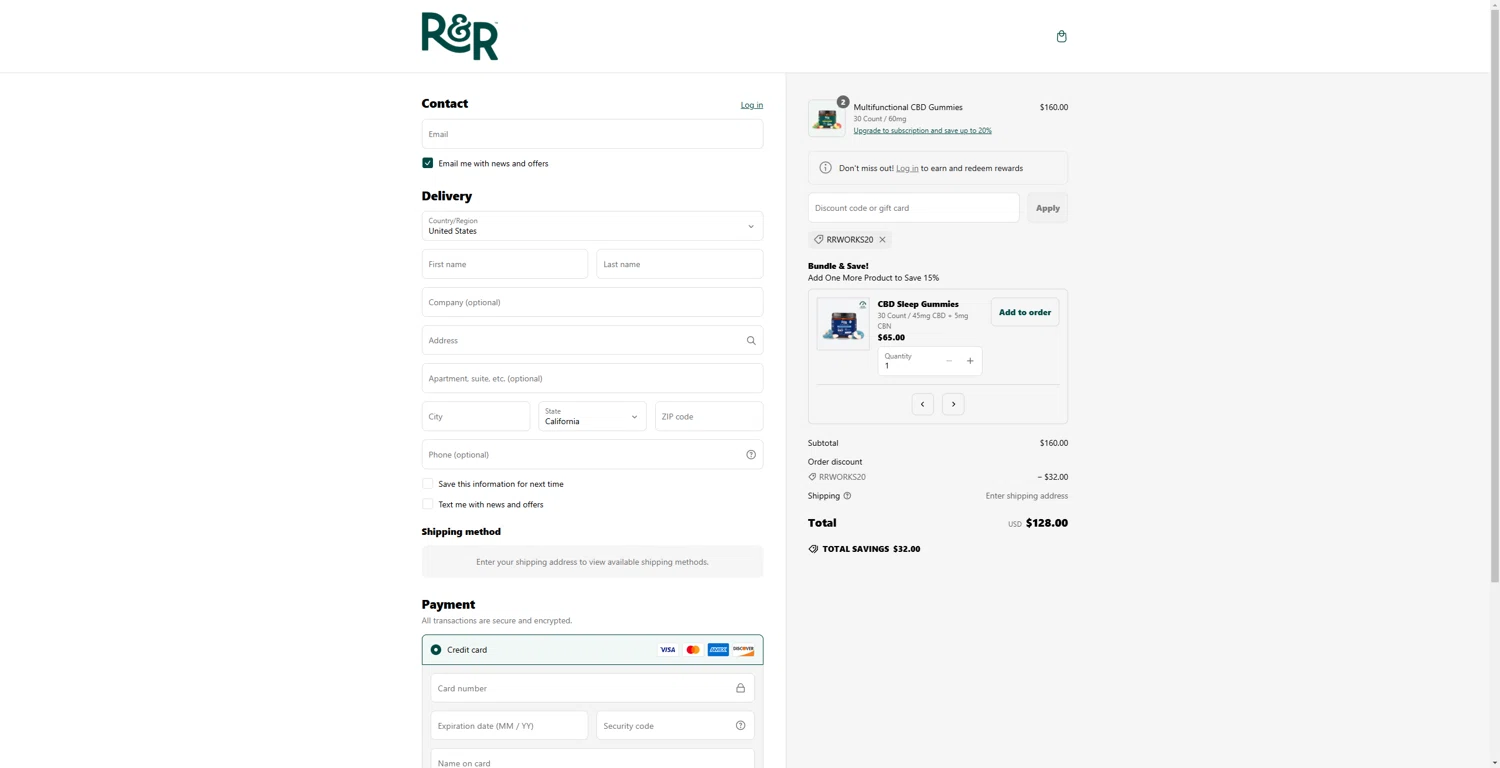The image size is (1500, 768).
Task: Click the Phone (optional) field
Action: 592,454
